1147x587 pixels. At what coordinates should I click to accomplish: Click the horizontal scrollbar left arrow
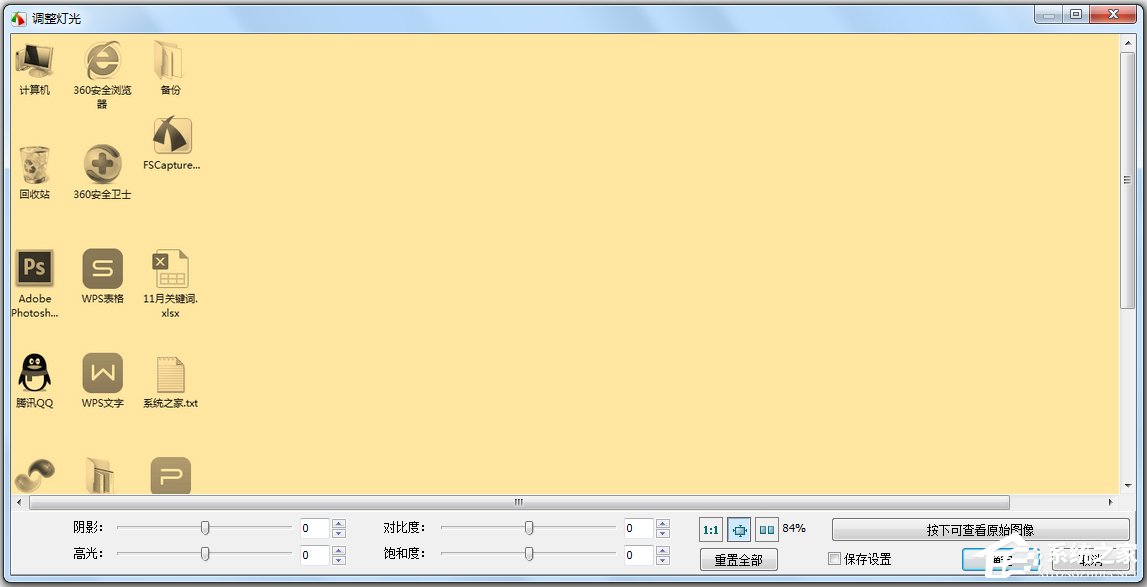(x=20, y=502)
